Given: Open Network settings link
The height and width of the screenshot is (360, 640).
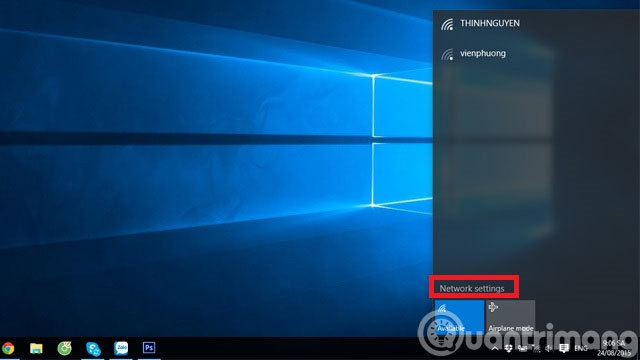Looking at the screenshot, I should click(x=472, y=288).
